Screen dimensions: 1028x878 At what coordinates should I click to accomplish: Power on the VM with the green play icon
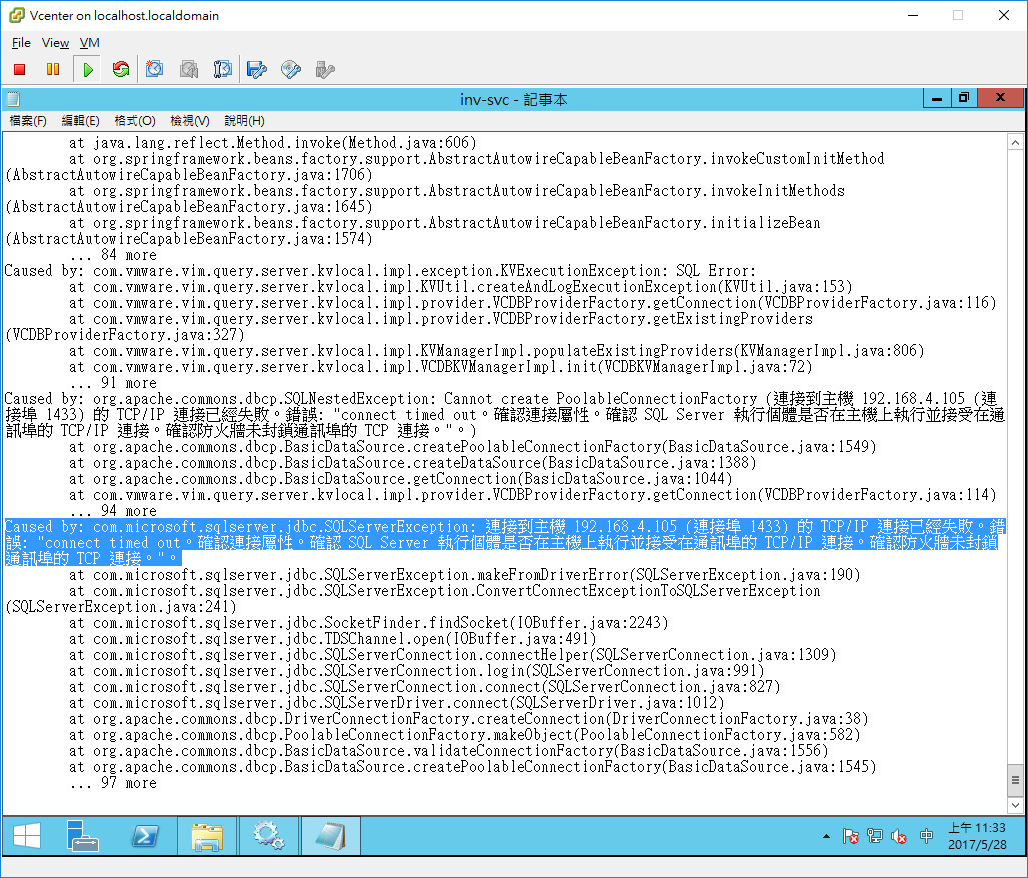[x=88, y=70]
